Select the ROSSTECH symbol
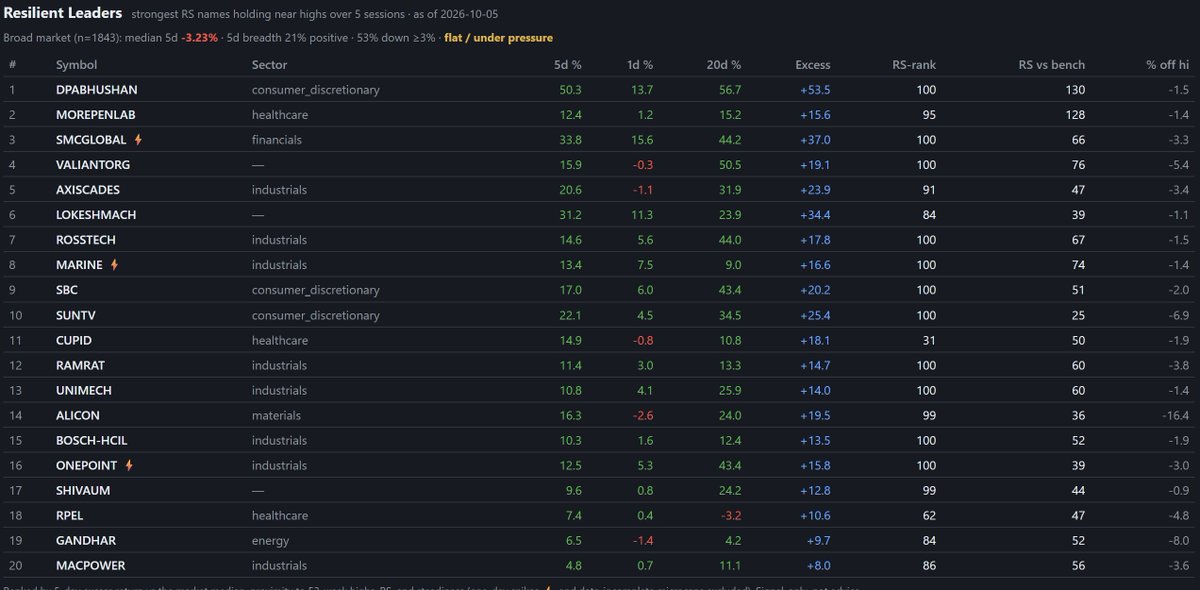The width and height of the screenshot is (1200, 590). click(86, 240)
